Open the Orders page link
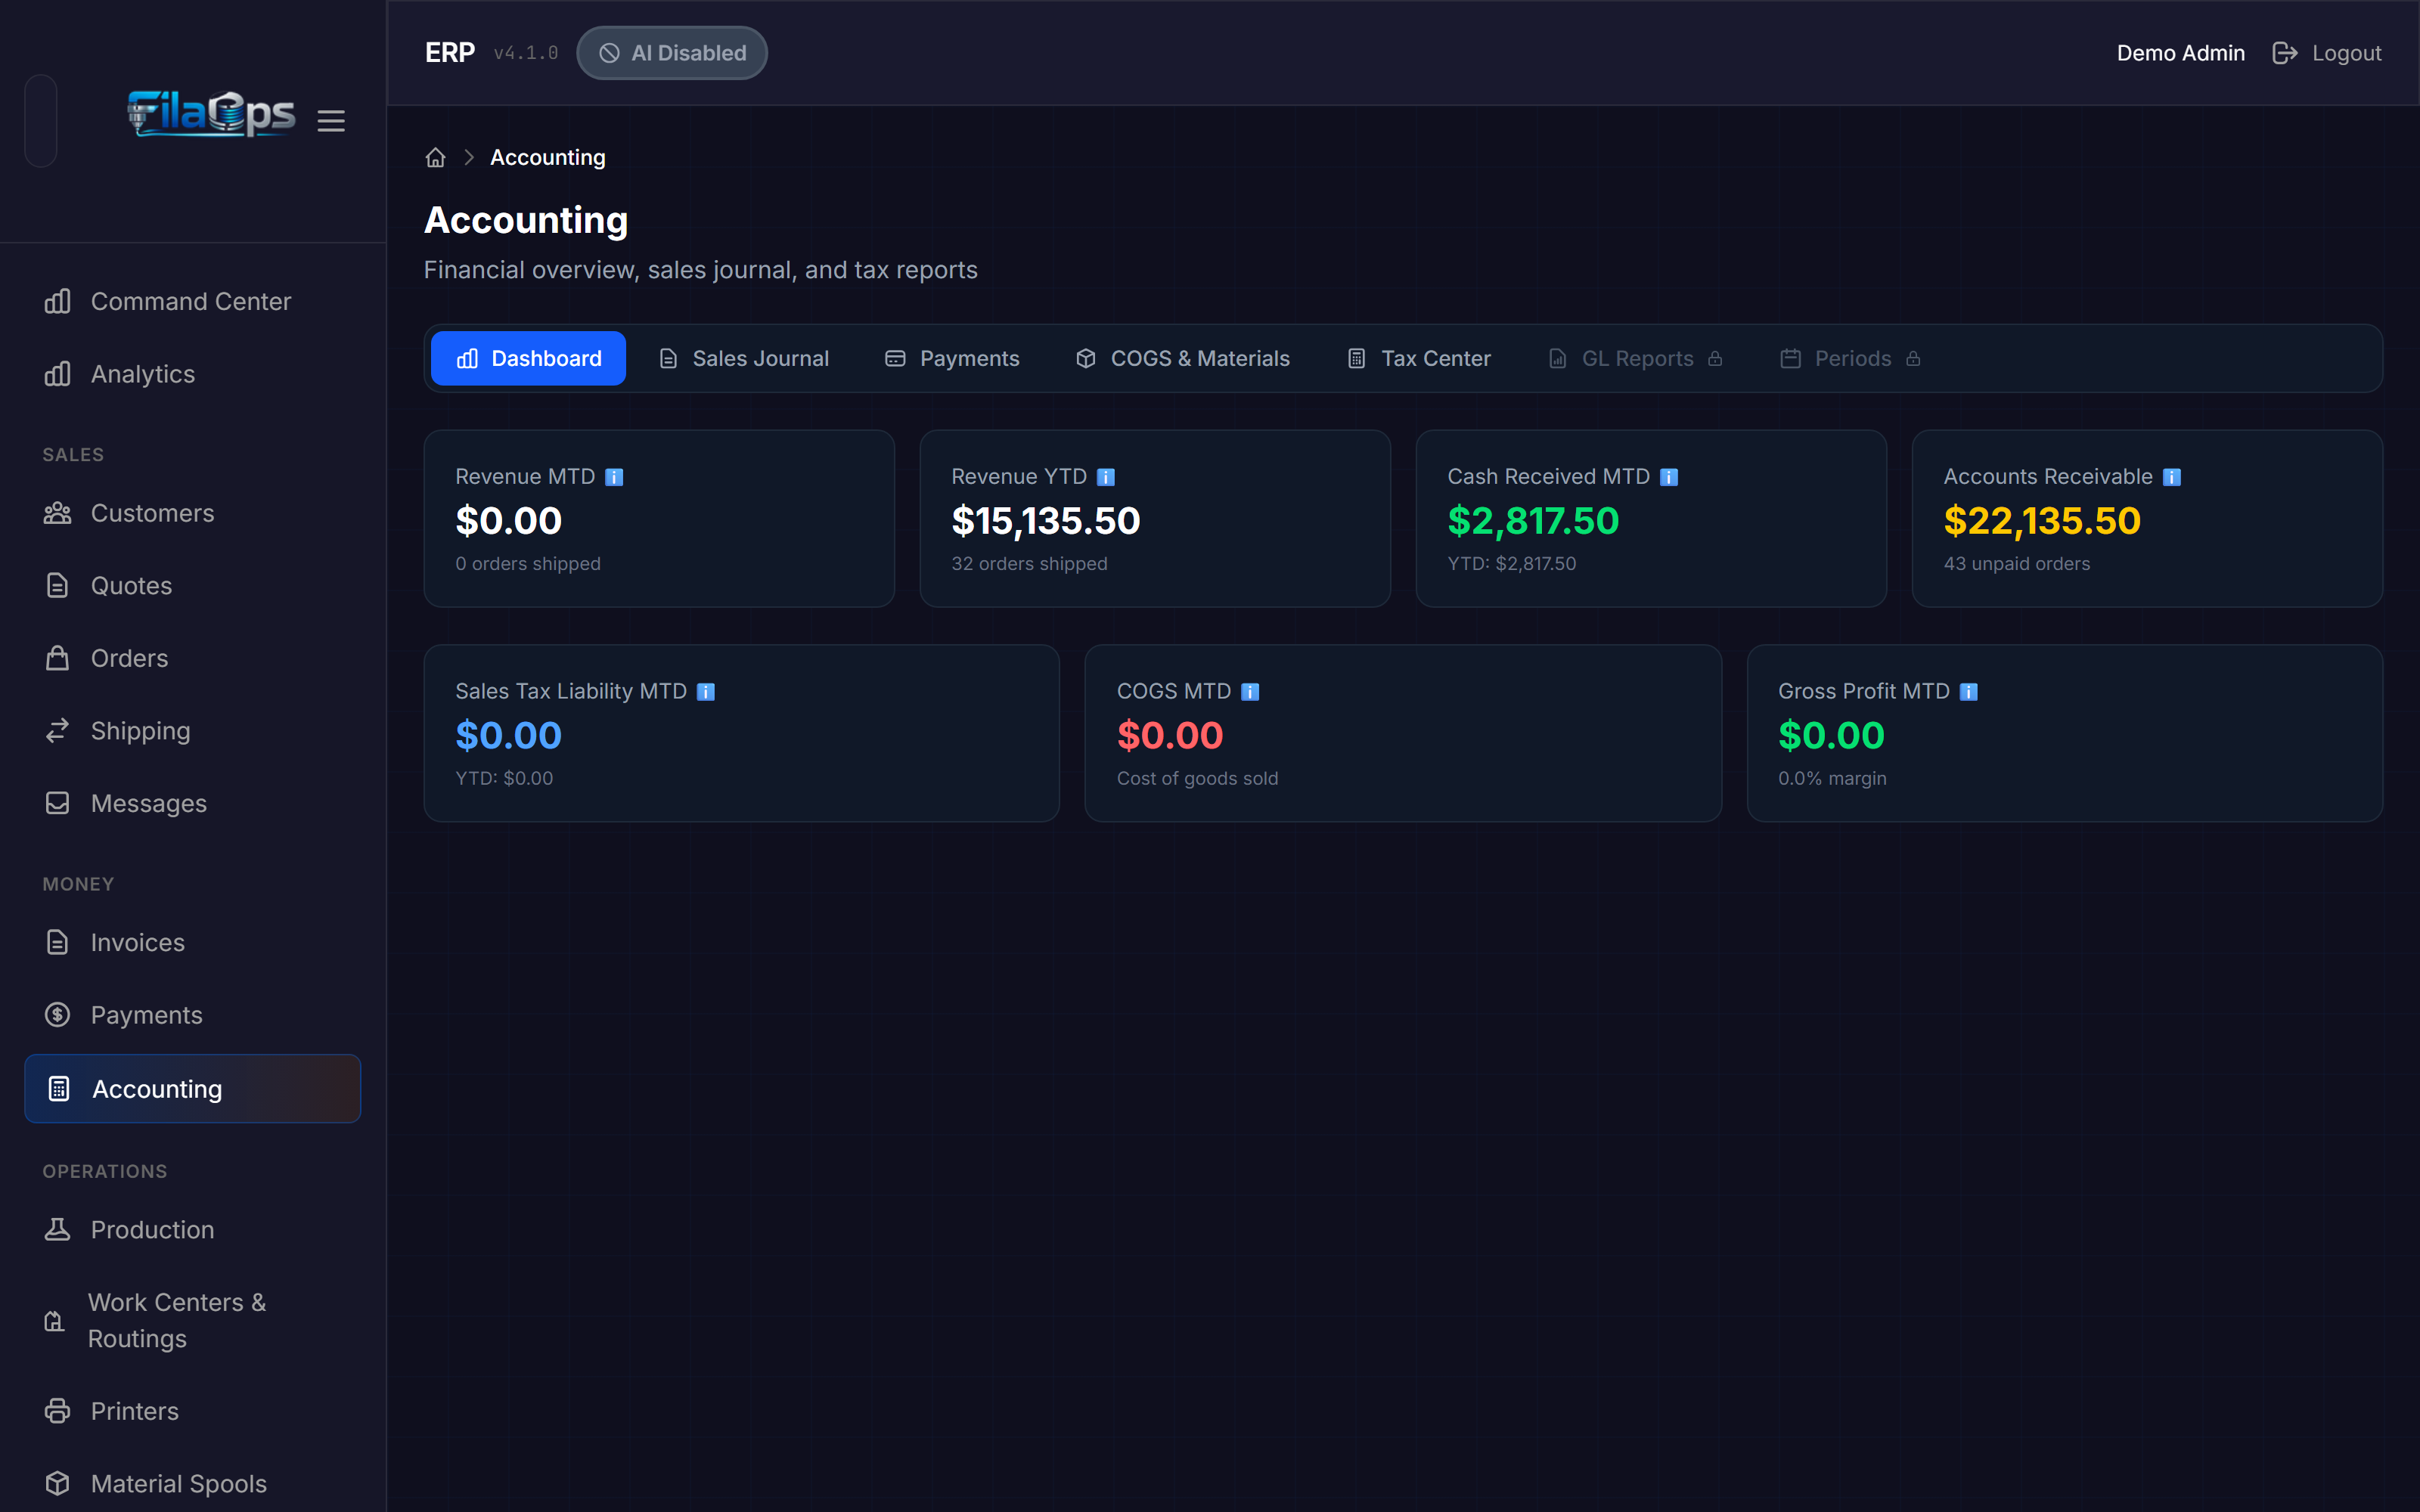Screen dimensions: 2420x1512 tap(193, 658)
